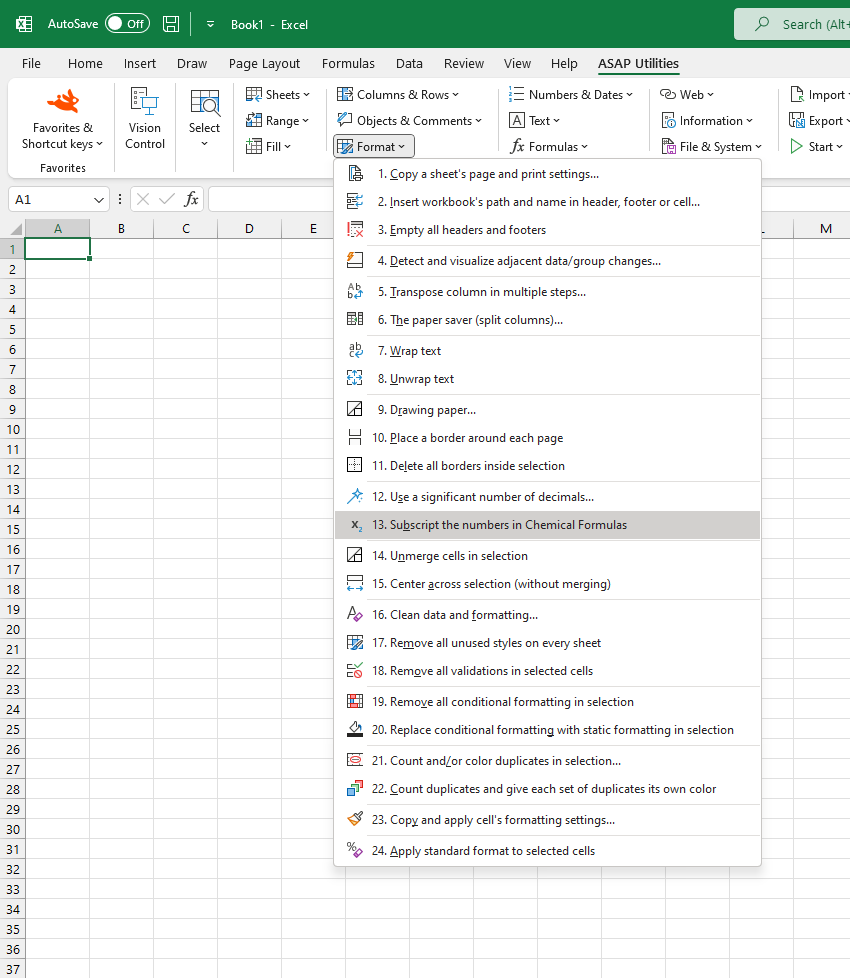Open File & System menu
Viewport: 850px width, 978px height.
pyautogui.click(x=712, y=147)
